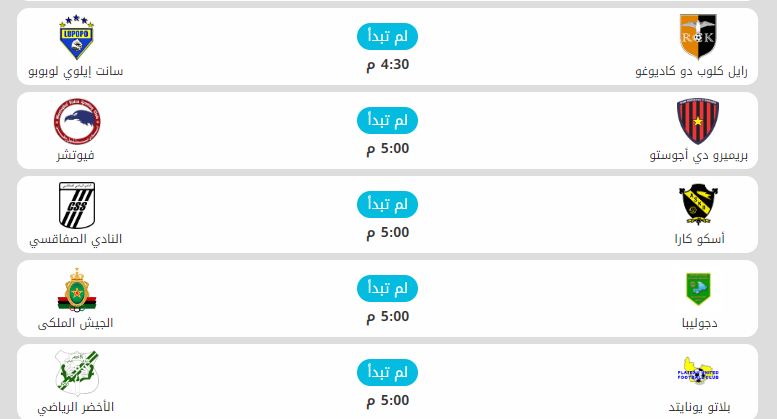Click the Saint Eloi Lupopo crest

[76, 37]
